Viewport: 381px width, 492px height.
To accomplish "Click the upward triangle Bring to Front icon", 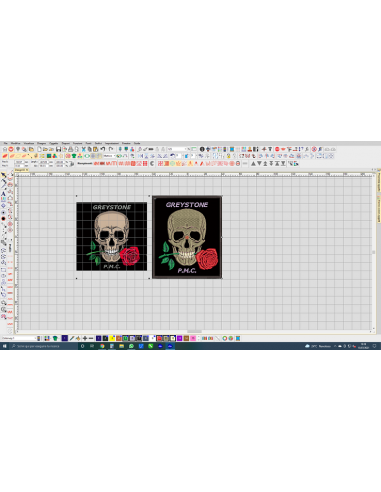I will tap(253, 163).
